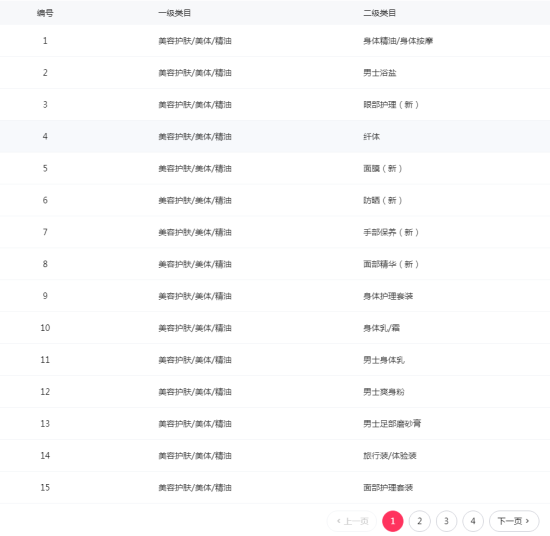Image resolution: width=550 pixels, height=536 pixels.
Task: Select the 防晒（新）row
Action: tap(275, 200)
